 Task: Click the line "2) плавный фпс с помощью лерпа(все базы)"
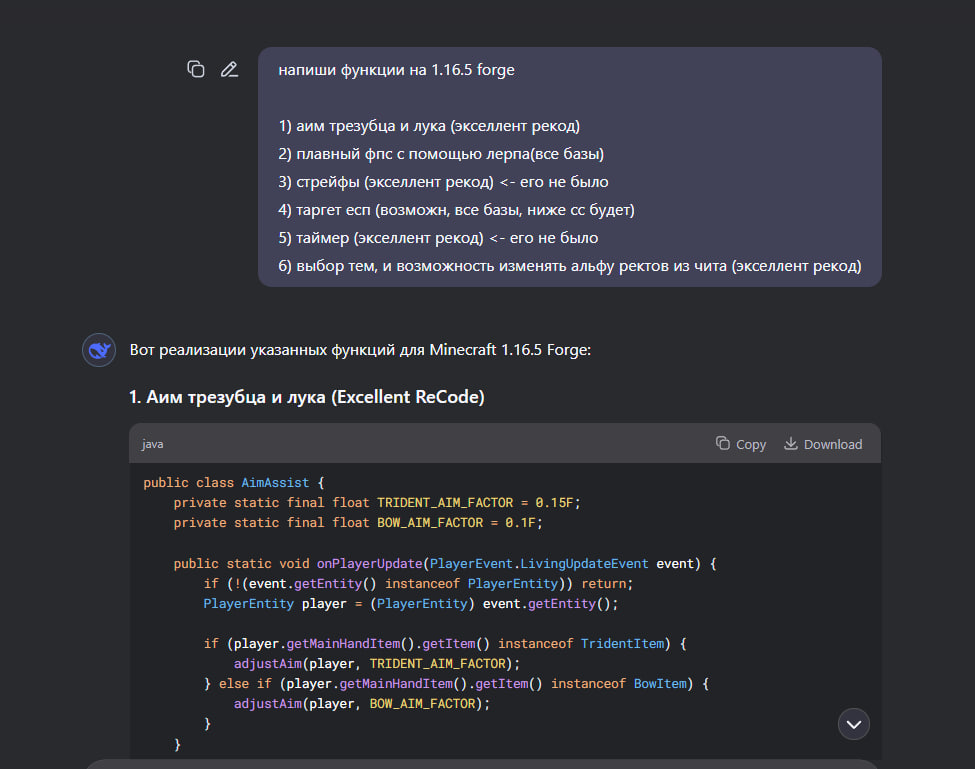coord(441,154)
